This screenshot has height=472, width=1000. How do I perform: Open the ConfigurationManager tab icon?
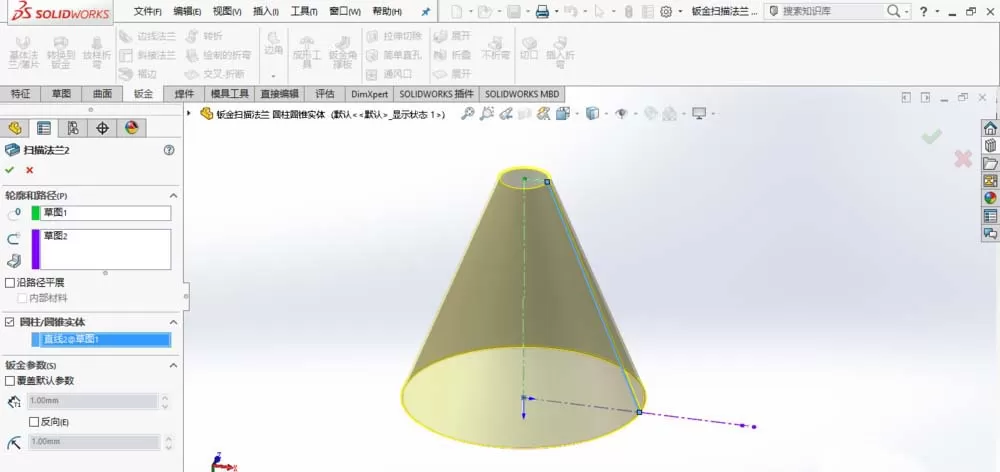tap(73, 128)
